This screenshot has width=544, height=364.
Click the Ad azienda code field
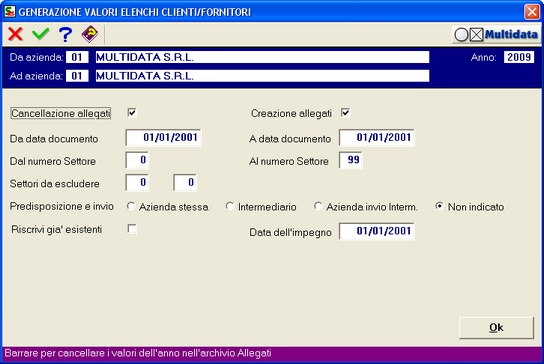pos(77,76)
